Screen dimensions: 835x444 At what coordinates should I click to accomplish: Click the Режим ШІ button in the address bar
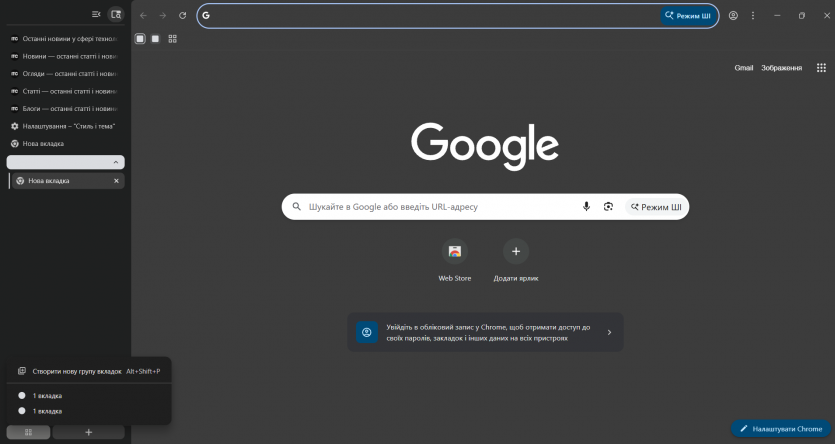[687, 15]
